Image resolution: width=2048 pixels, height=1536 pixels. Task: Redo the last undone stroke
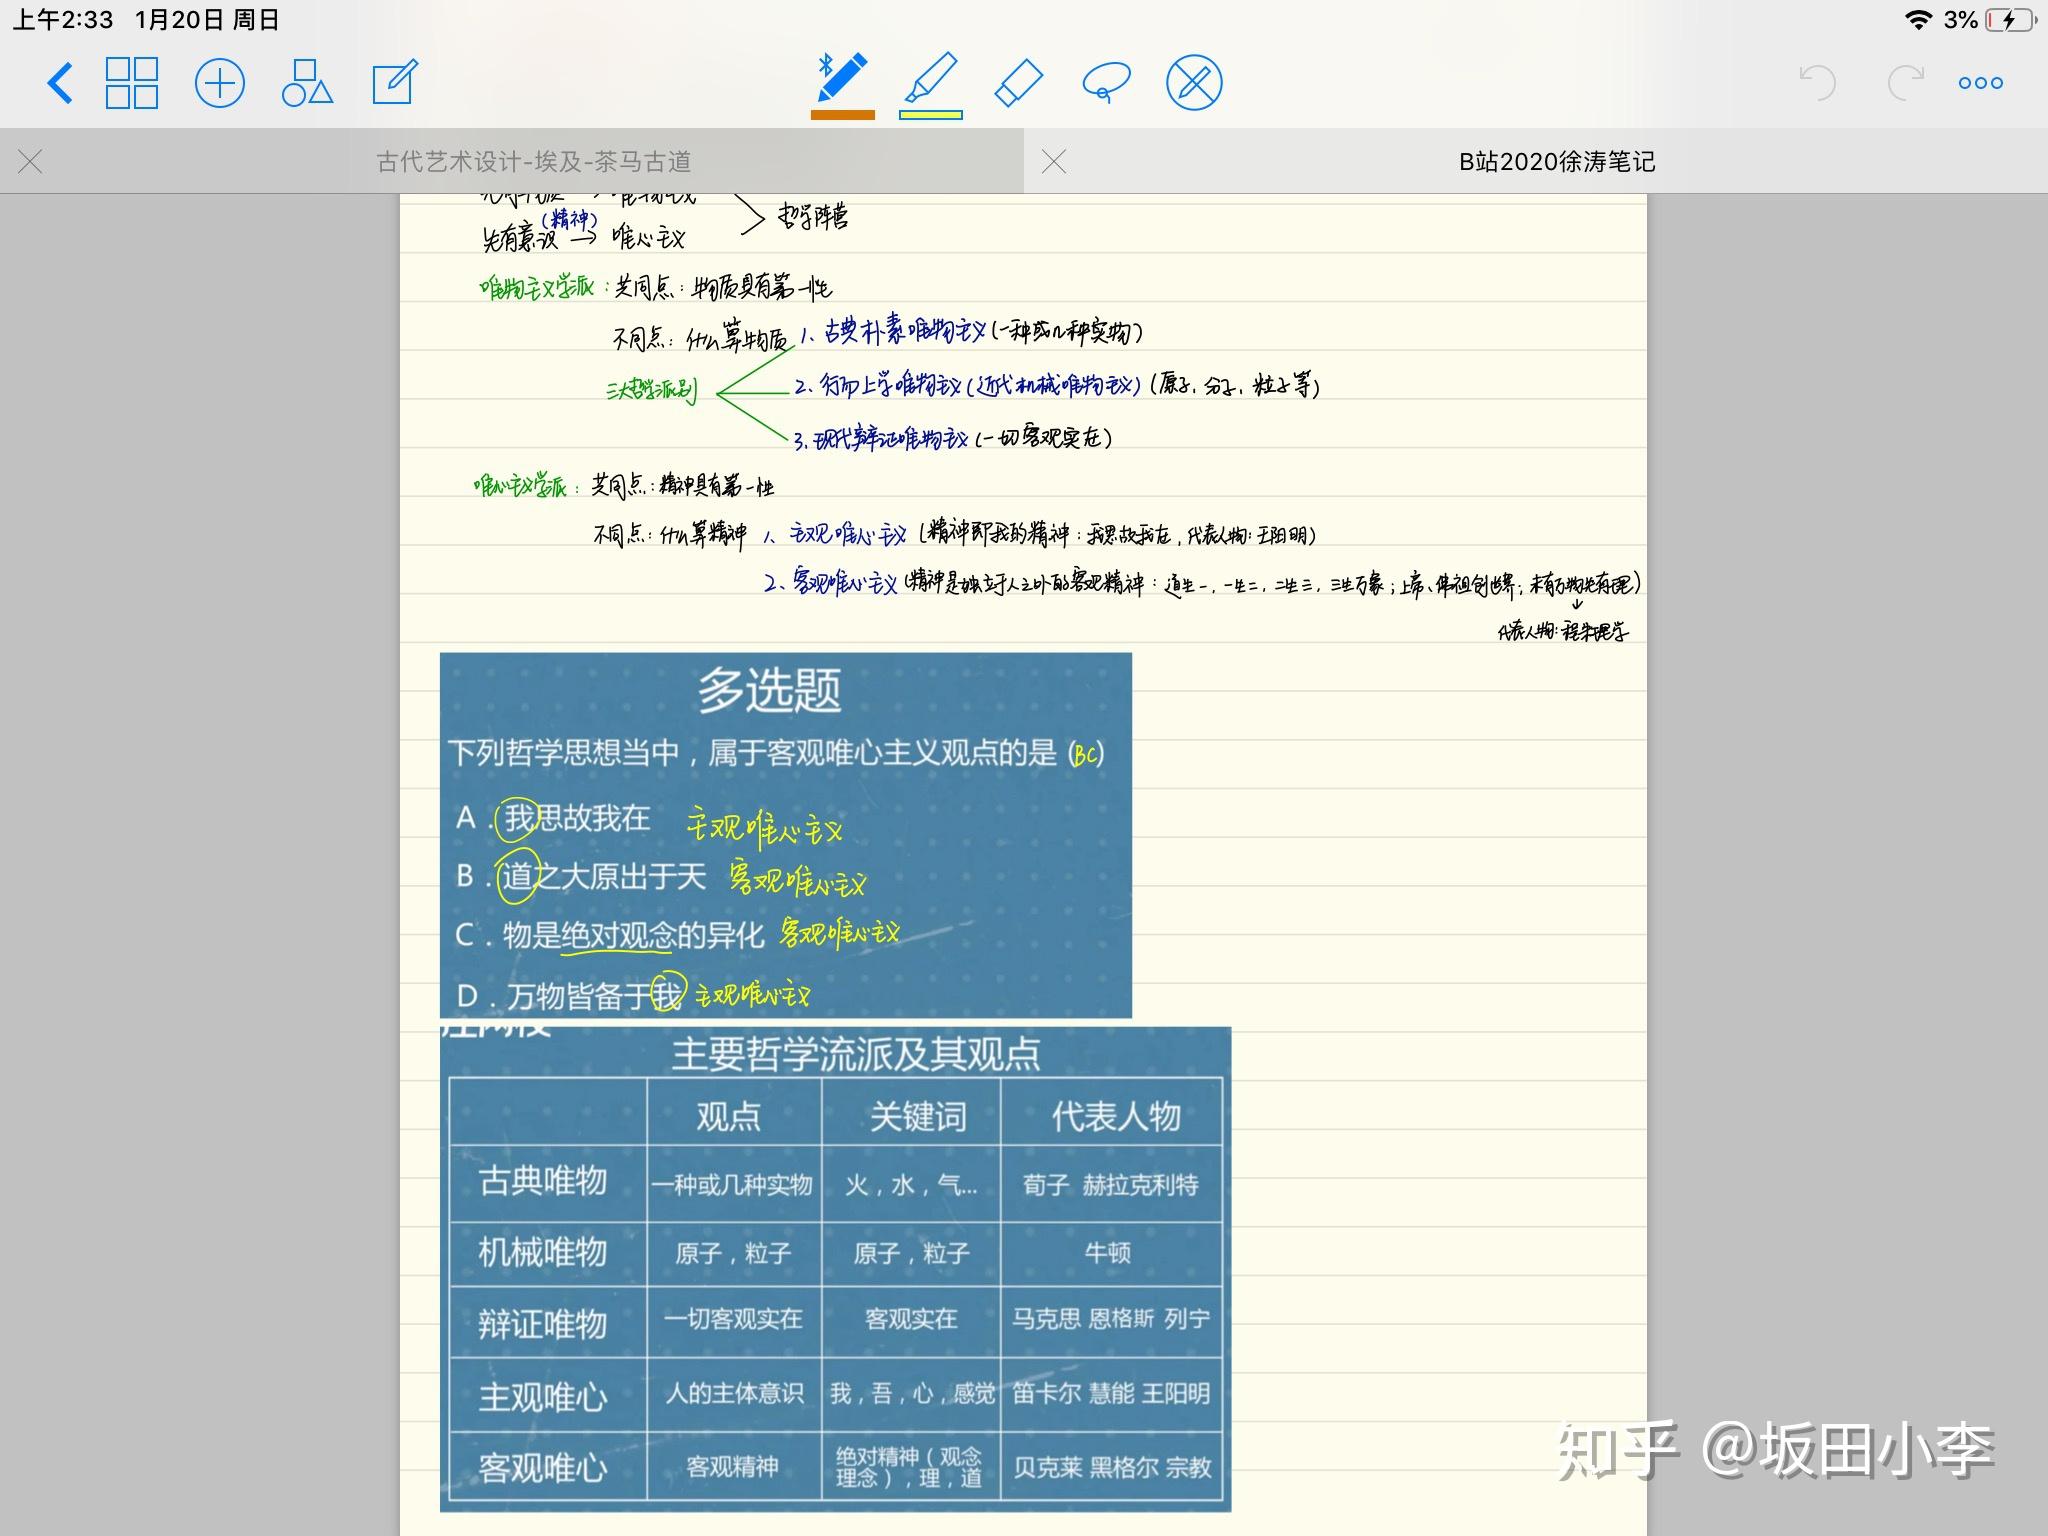tap(1905, 83)
